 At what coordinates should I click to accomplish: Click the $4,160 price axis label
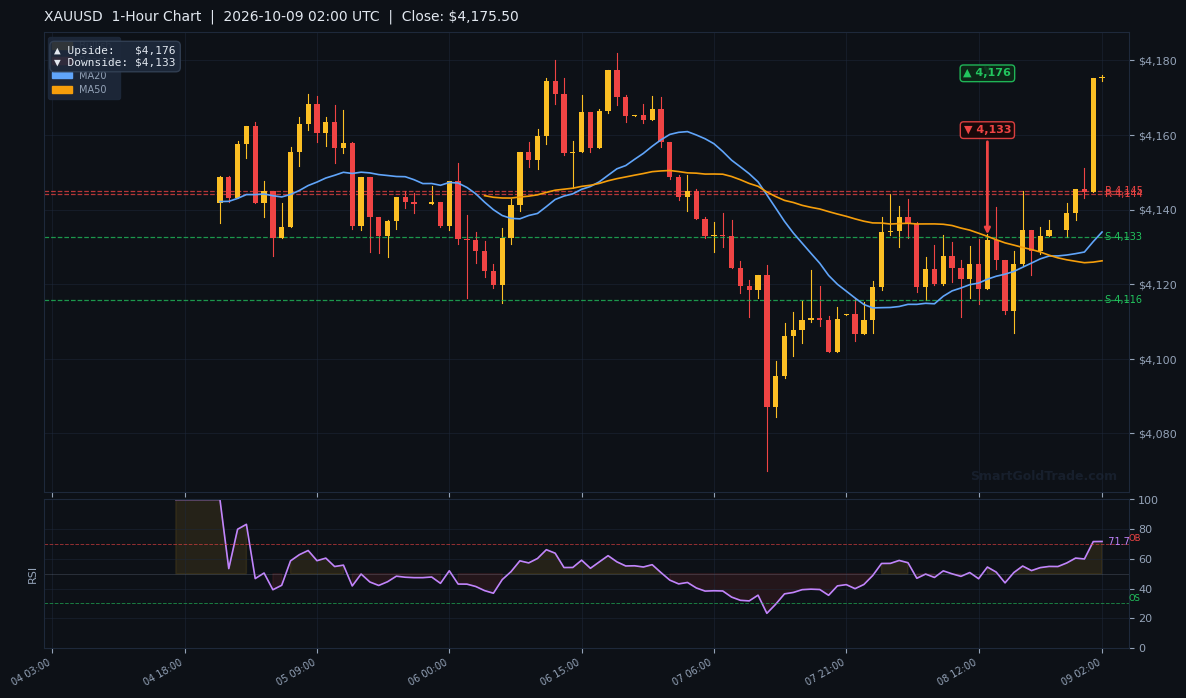tap(1157, 136)
